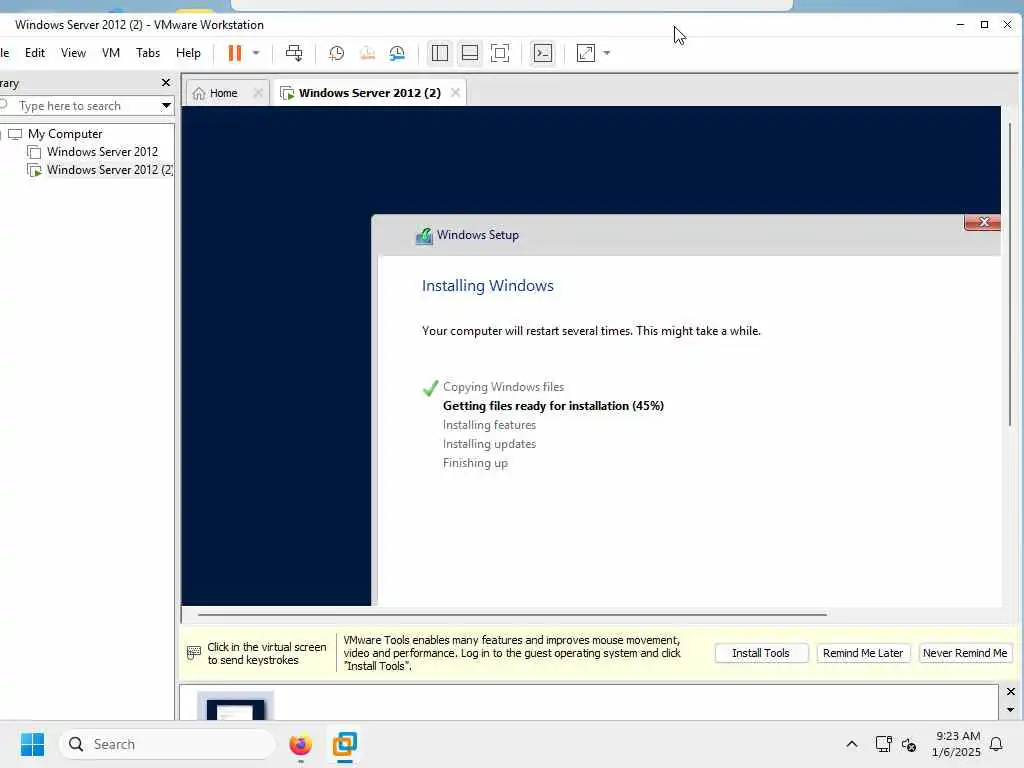Click the My Computer monitor icon
The height and width of the screenshot is (768, 1024).
coord(15,134)
